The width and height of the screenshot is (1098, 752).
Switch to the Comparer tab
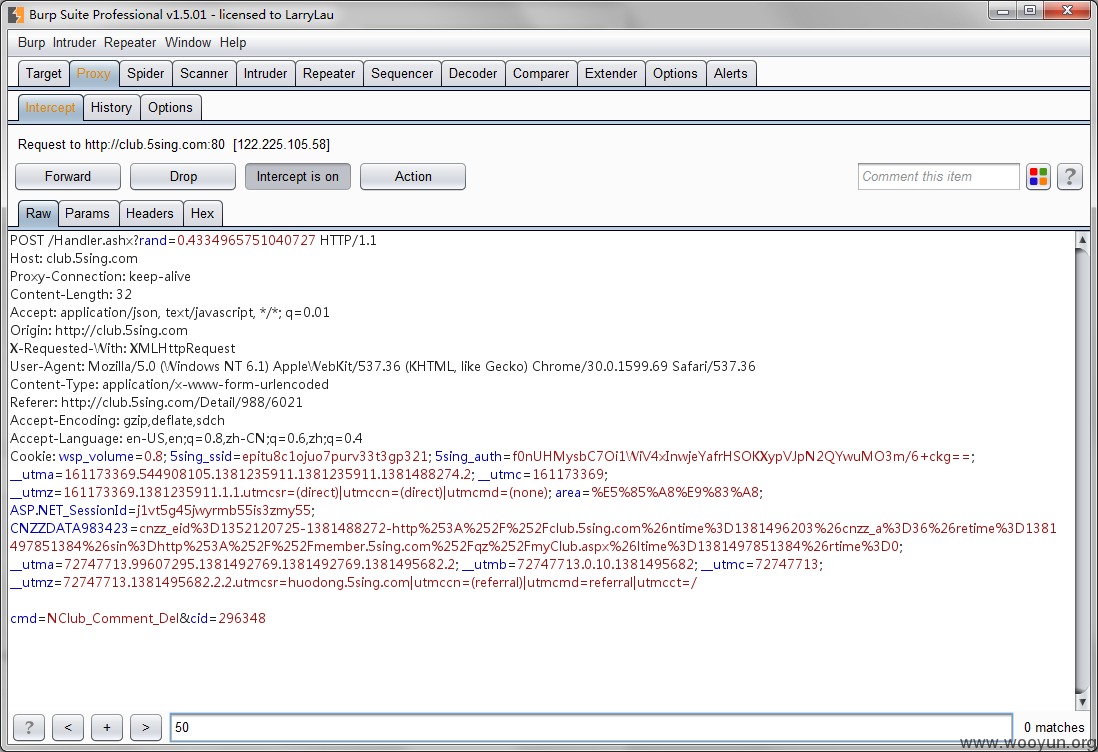click(541, 74)
